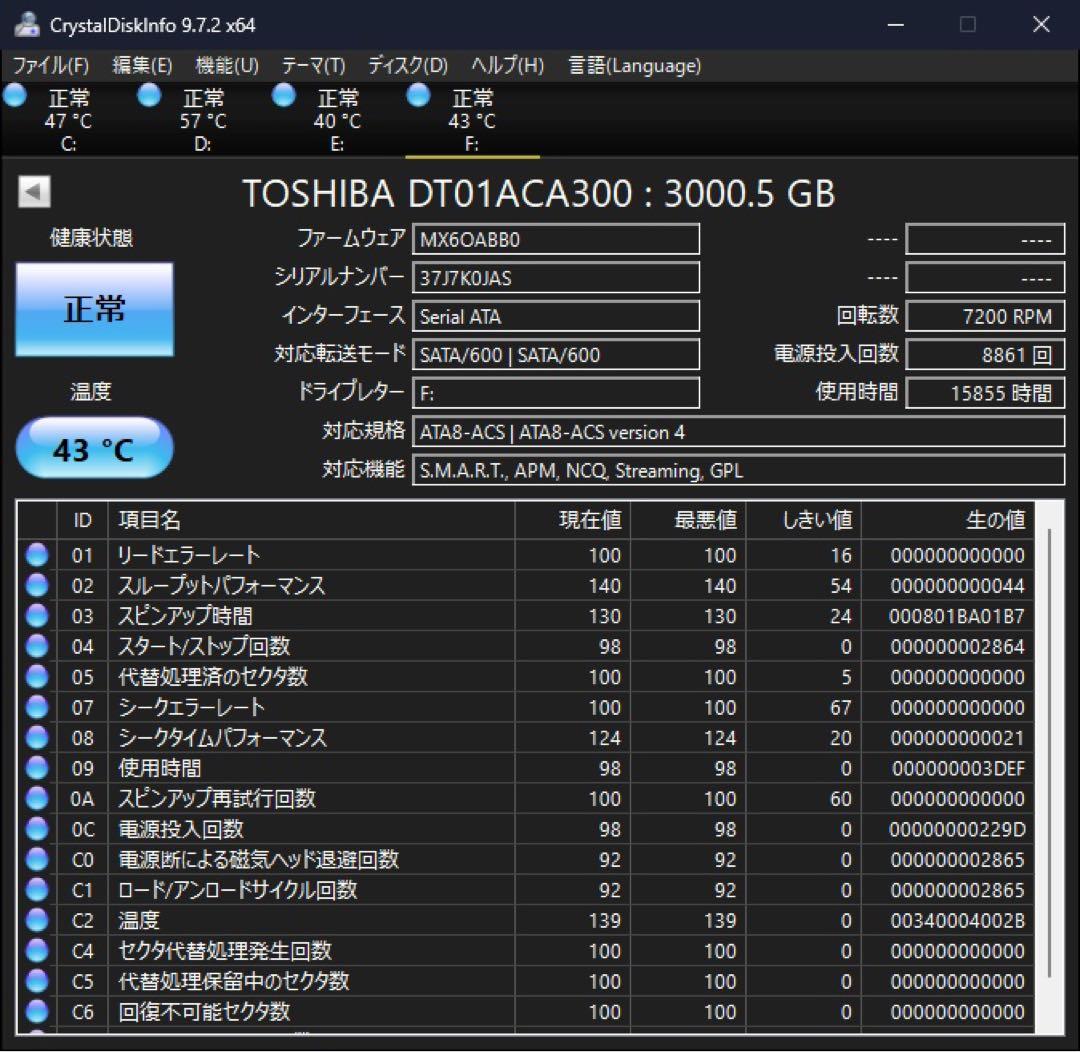Click the indicator icon for 回復不可能セクタ数
Screen dimensions: 1080x1052
[x=36, y=1012]
